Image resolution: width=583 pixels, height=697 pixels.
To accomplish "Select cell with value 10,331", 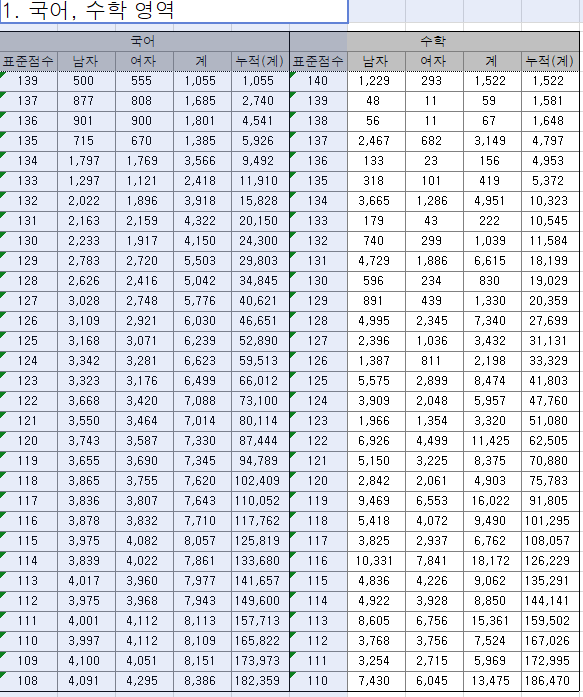I will point(376,561).
